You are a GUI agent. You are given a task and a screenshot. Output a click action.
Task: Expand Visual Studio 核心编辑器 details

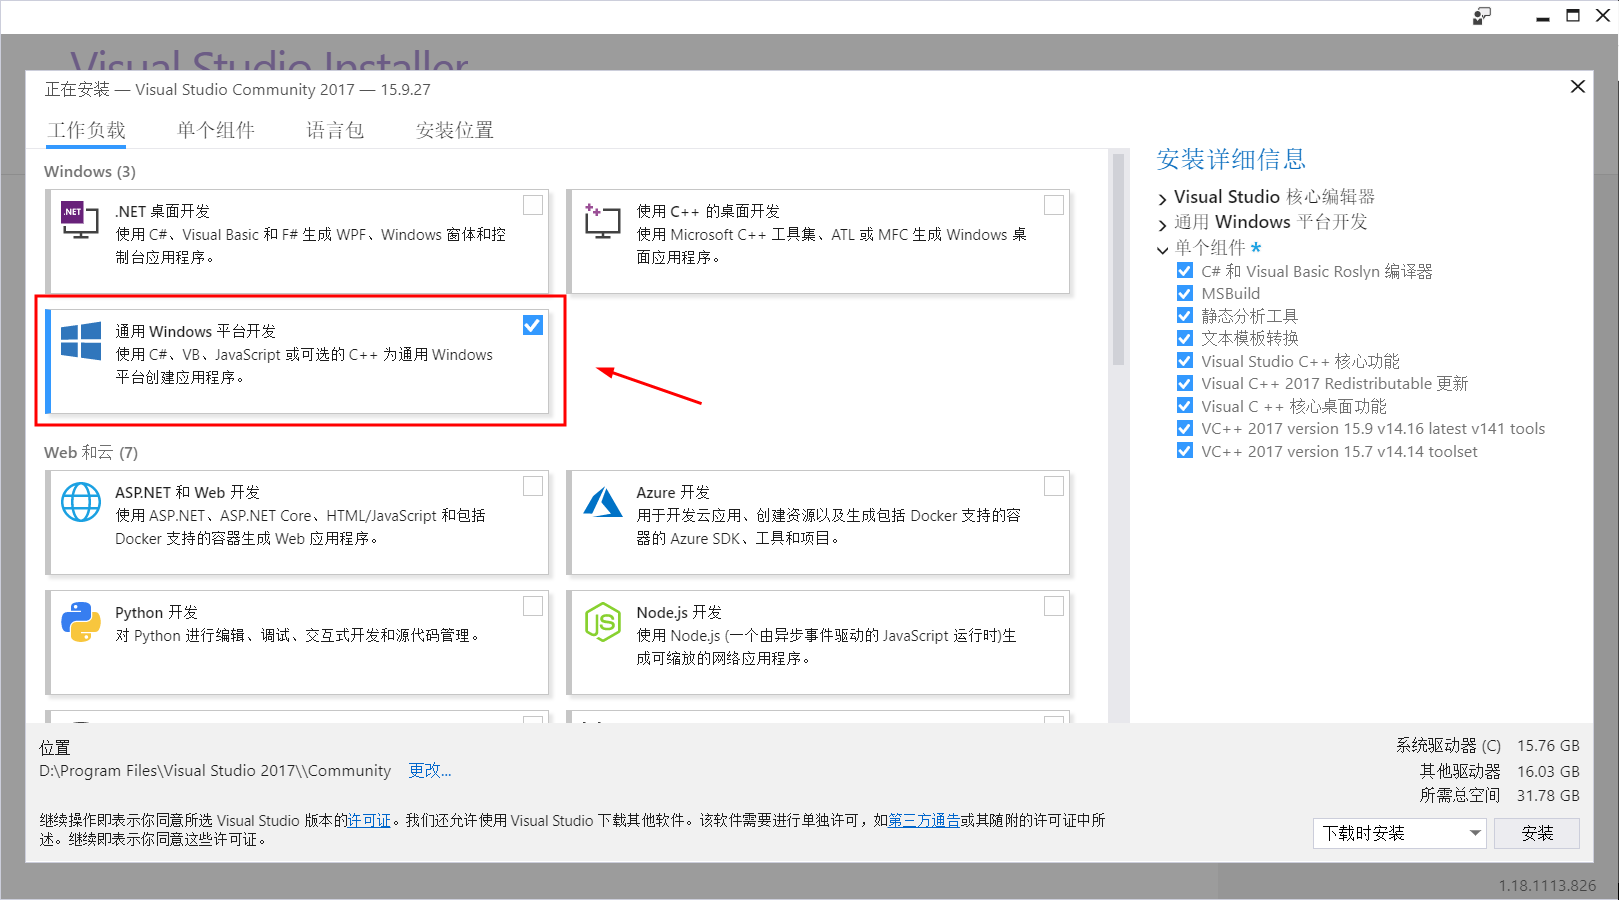pyautogui.click(x=1162, y=199)
